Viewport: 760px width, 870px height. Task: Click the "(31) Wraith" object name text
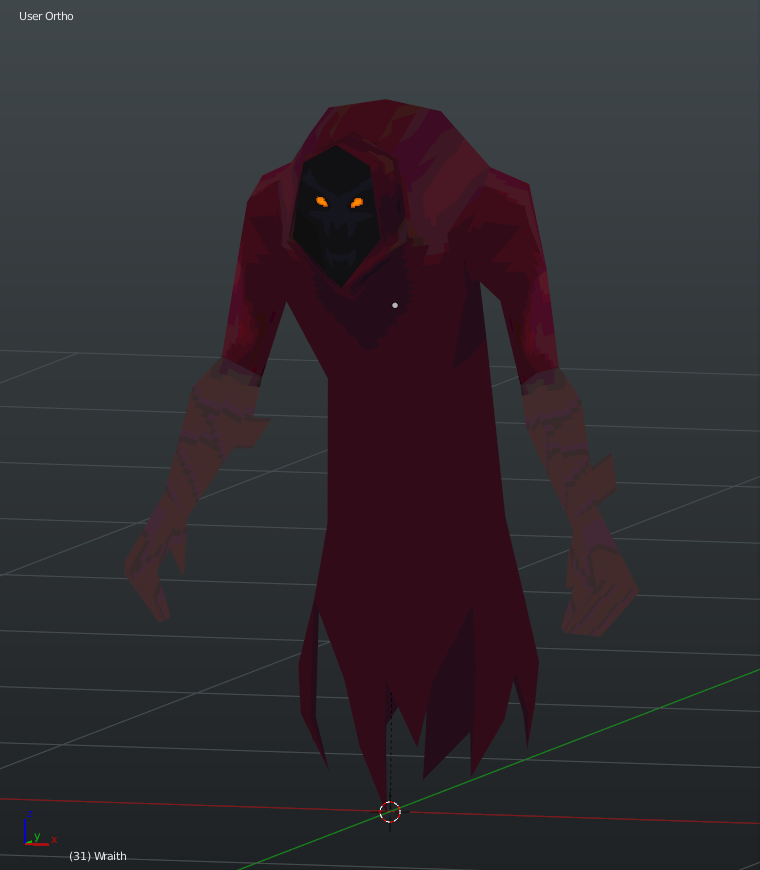tap(98, 856)
